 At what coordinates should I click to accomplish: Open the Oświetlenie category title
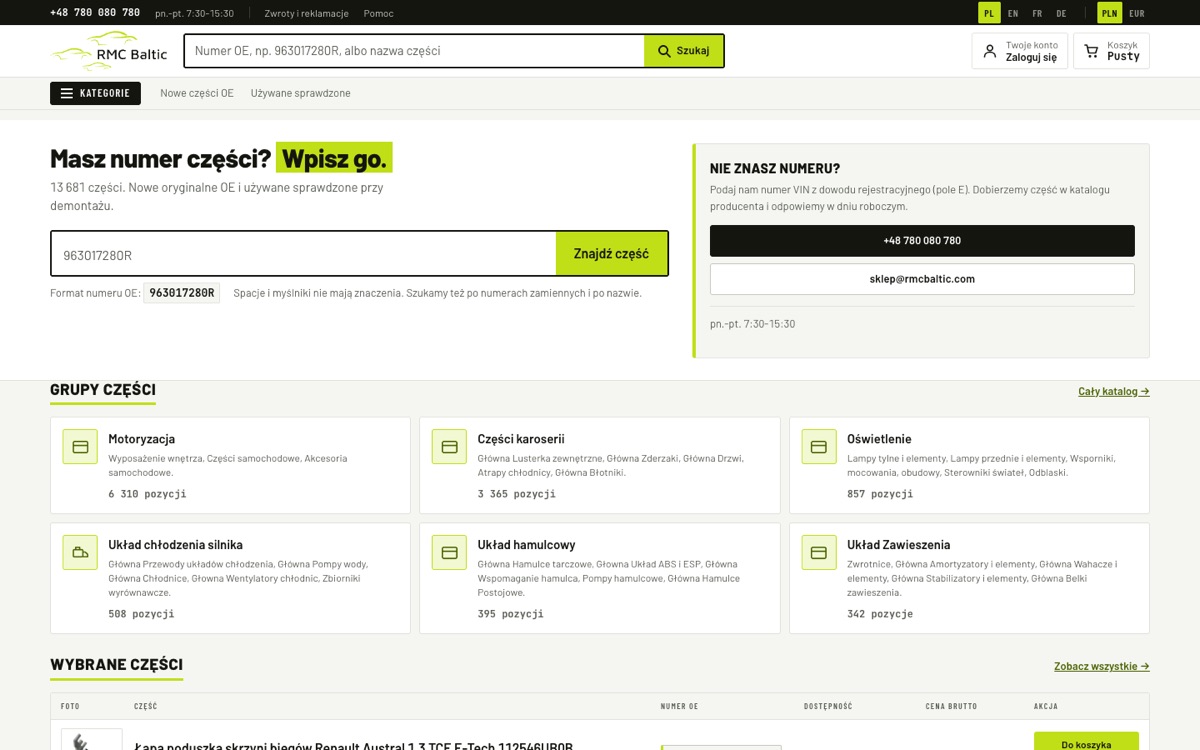(879, 439)
